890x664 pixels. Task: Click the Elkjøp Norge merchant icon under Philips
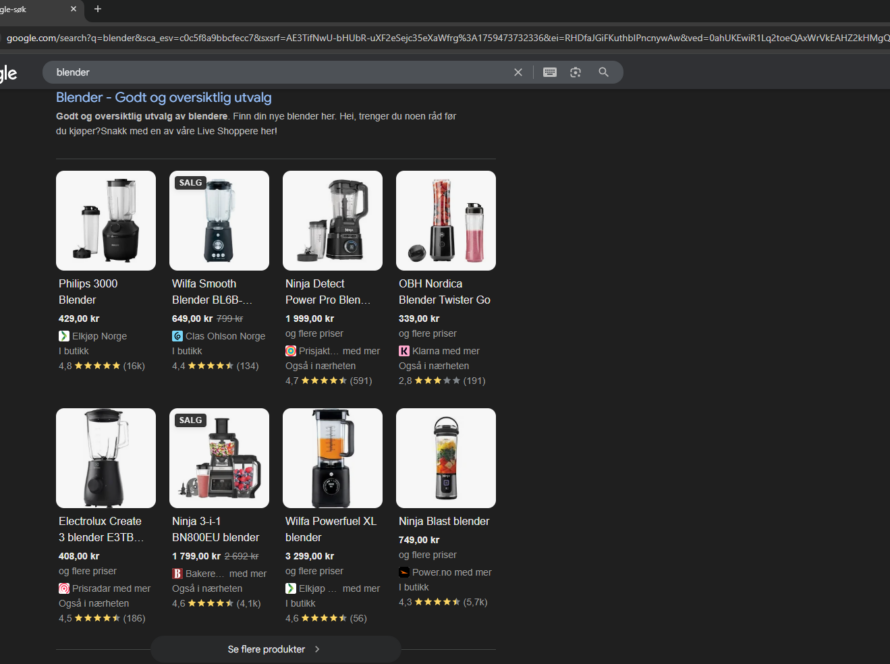[64, 337]
